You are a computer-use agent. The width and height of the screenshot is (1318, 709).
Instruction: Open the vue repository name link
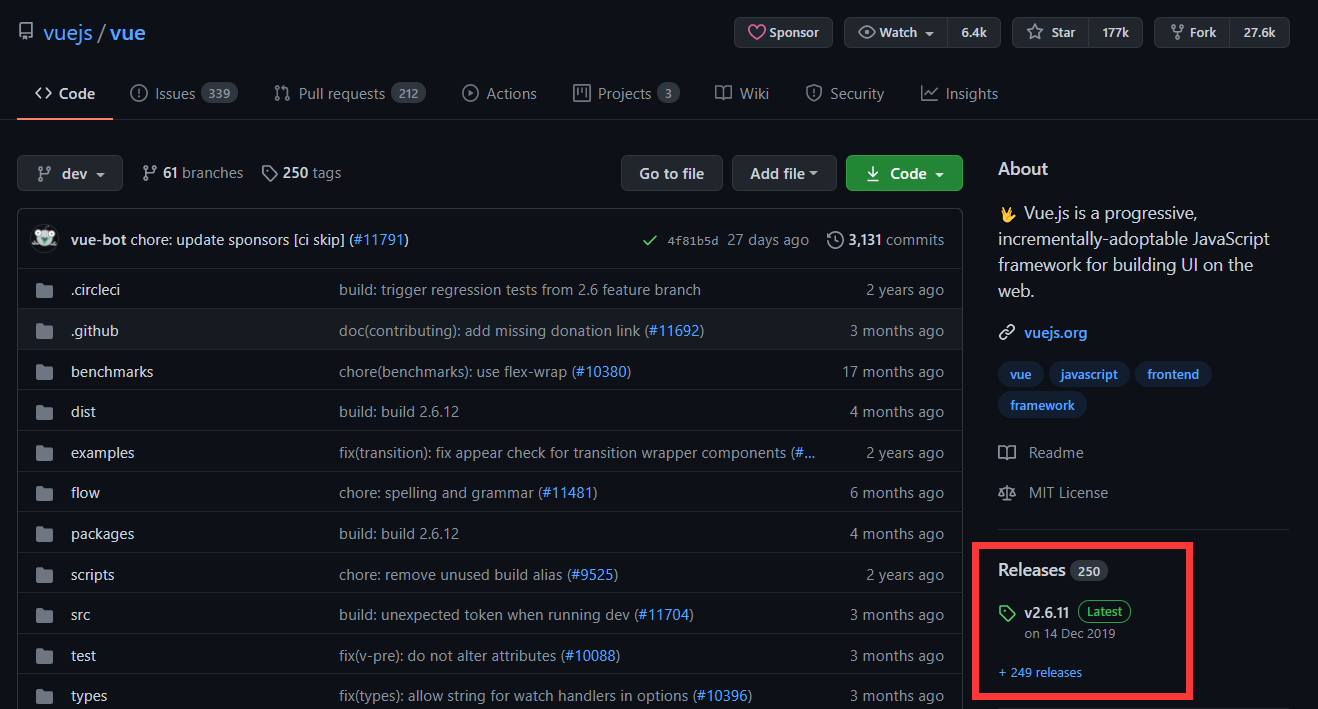coord(127,33)
